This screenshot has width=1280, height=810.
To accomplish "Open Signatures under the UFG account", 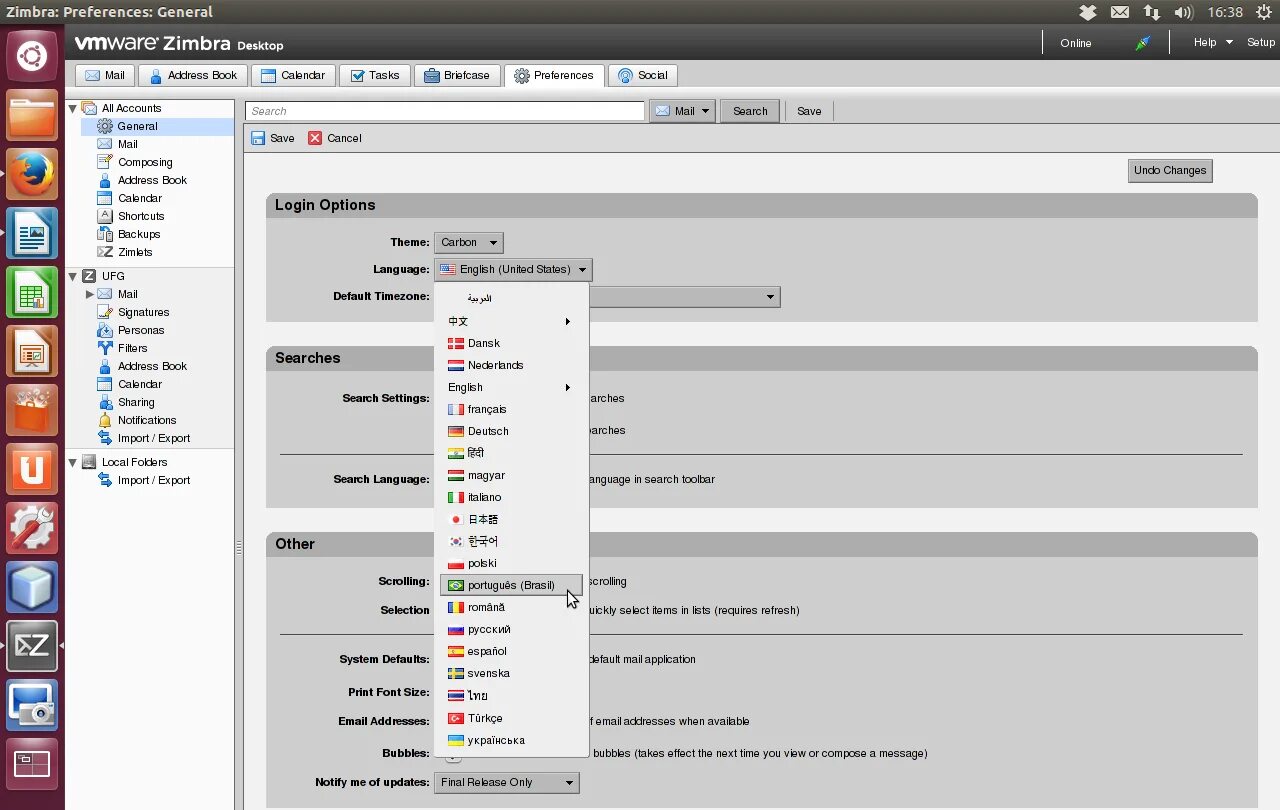I will (x=143, y=312).
